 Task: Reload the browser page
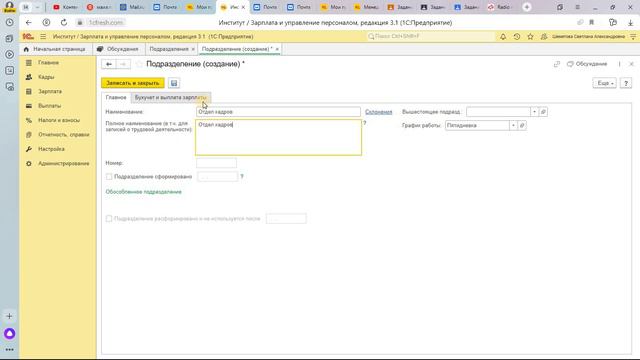click(x=64, y=22)
